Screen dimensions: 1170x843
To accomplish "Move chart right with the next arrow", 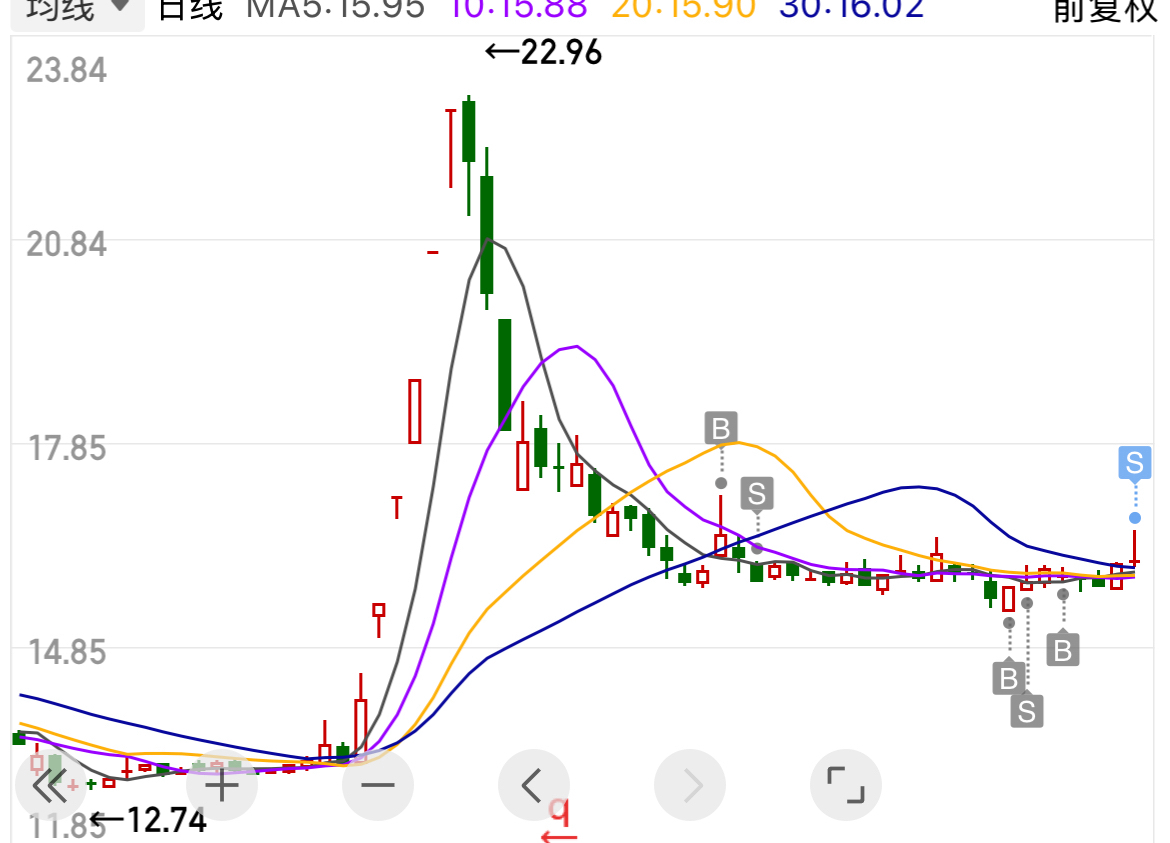I will tap(689, 785).
